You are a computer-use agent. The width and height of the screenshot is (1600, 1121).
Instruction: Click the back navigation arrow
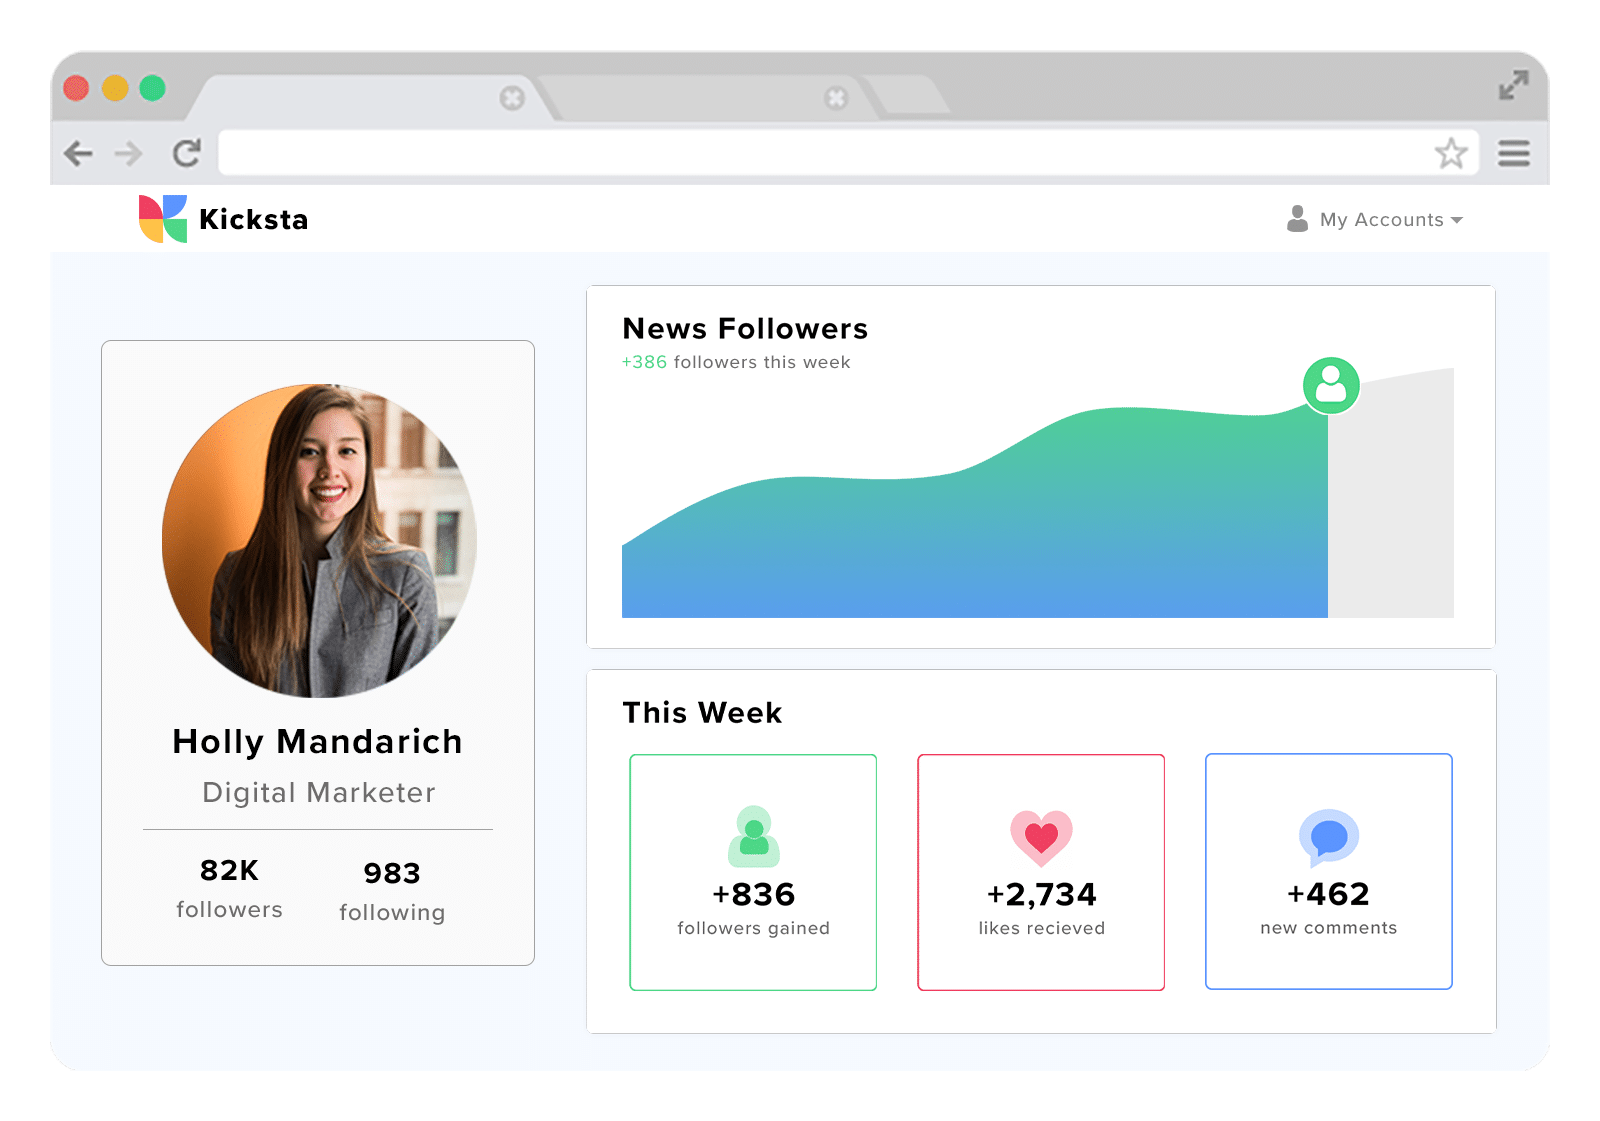pos(78,153)
